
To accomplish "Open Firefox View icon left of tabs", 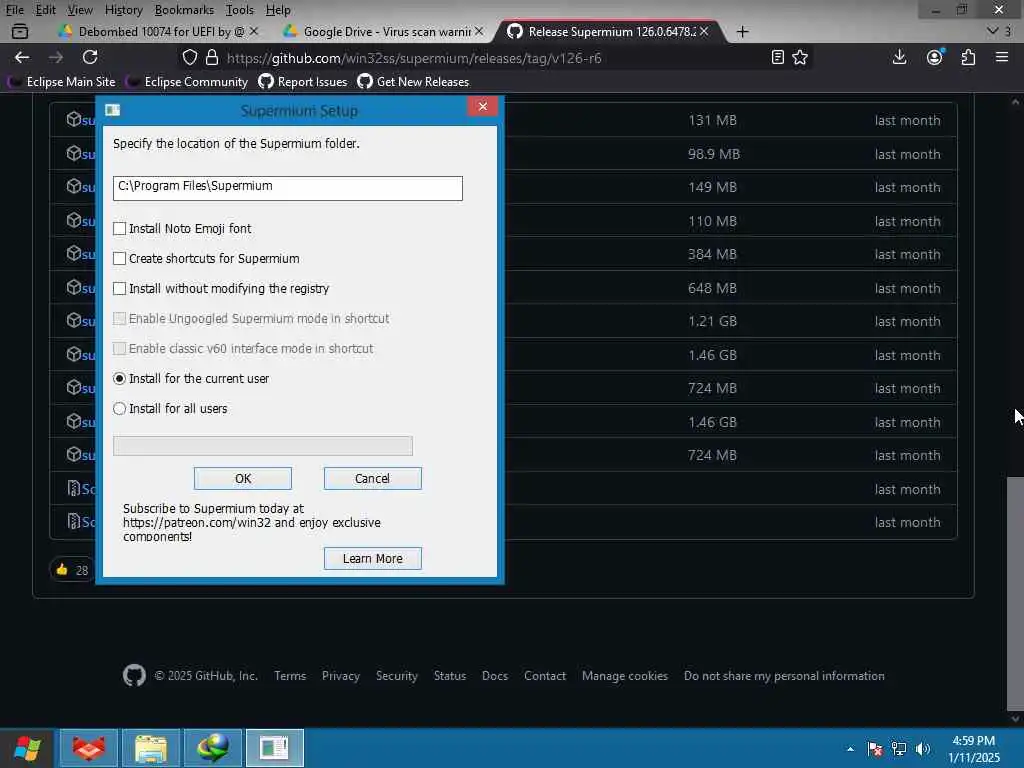I will (20, 31).
